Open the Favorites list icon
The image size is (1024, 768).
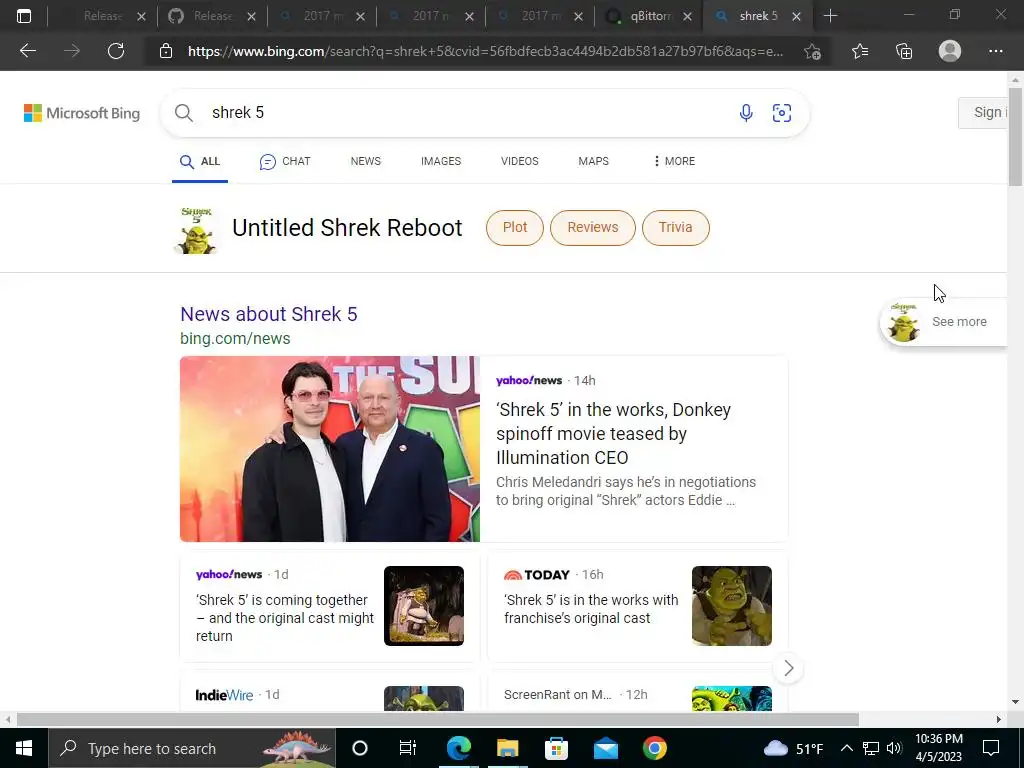coord(860,51)
